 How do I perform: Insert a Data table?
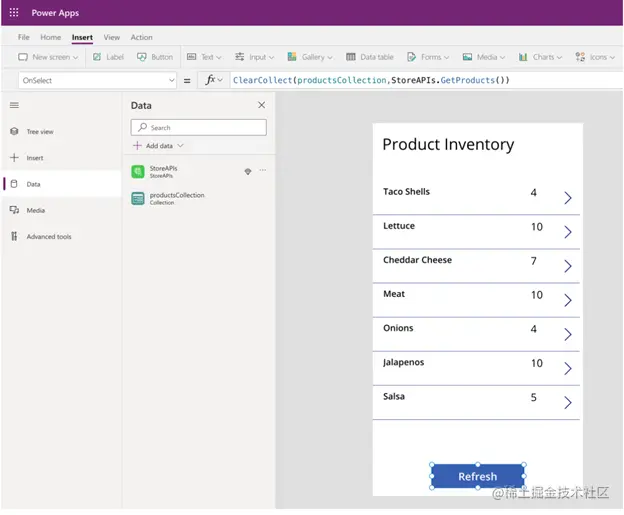[370, 57]
